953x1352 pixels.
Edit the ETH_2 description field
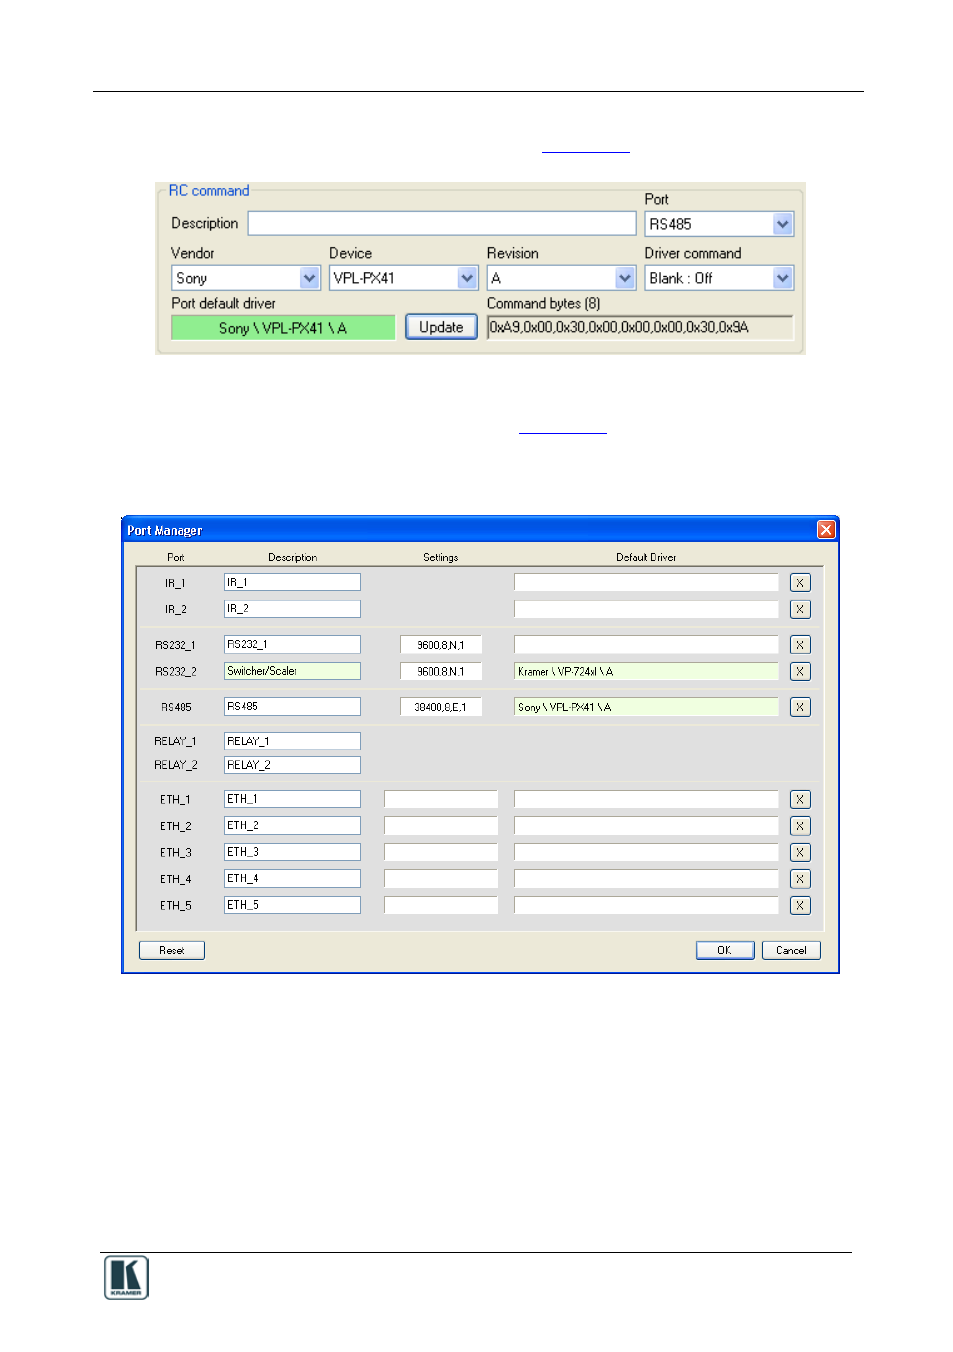point(292,825)
